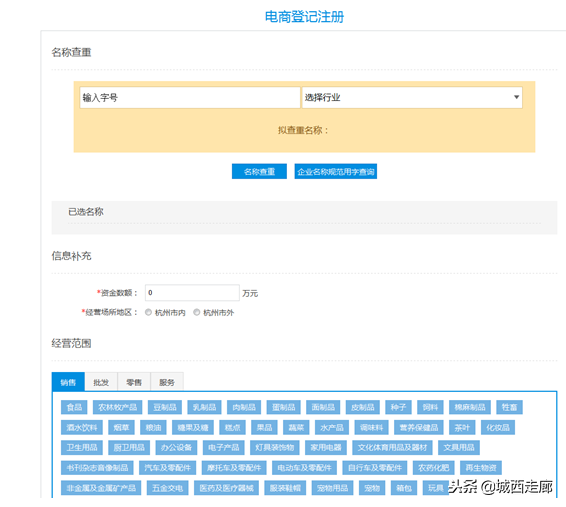Select the 水产品 tag

point(332,428)
